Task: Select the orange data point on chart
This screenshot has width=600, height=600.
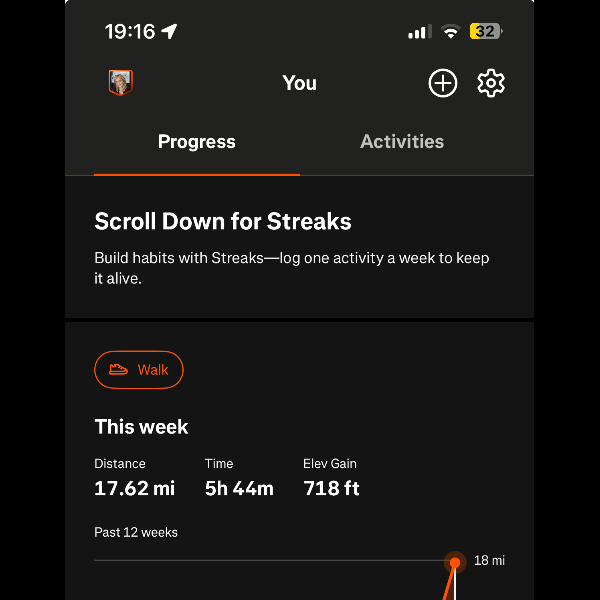Action: 455,562
